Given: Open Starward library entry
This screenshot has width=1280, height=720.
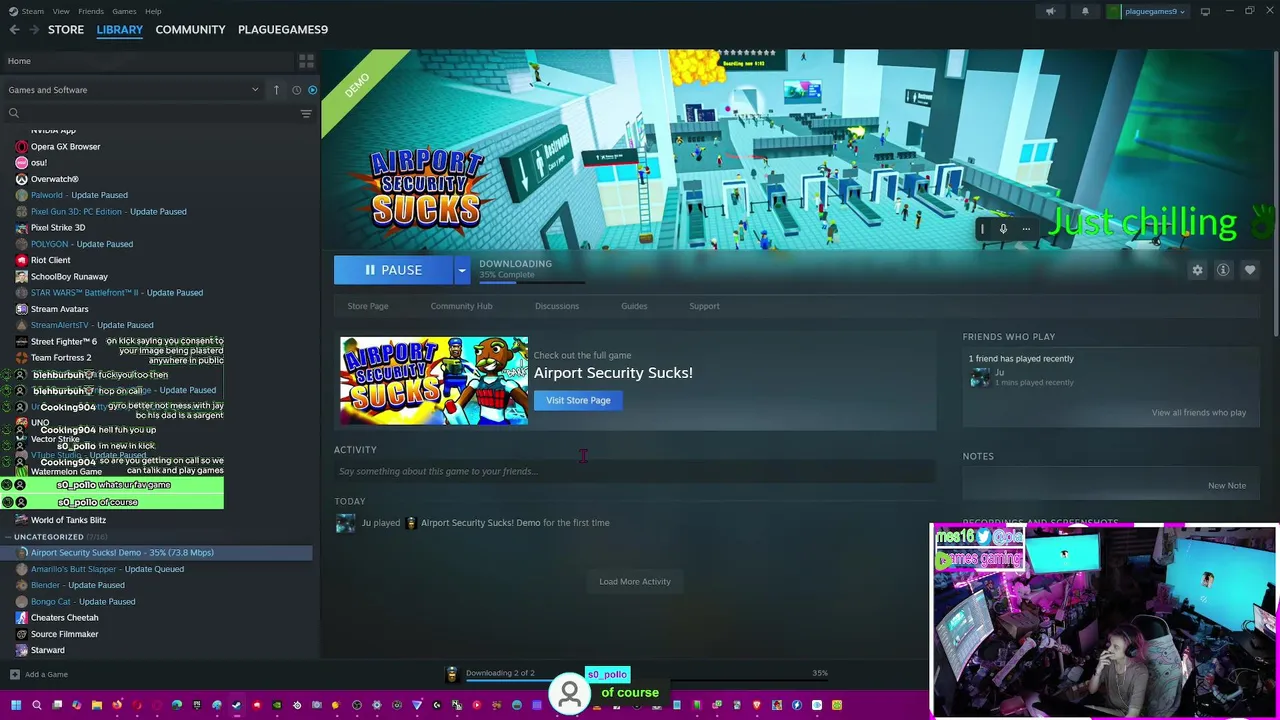Looking at the screenshot, I should point(48,650).
